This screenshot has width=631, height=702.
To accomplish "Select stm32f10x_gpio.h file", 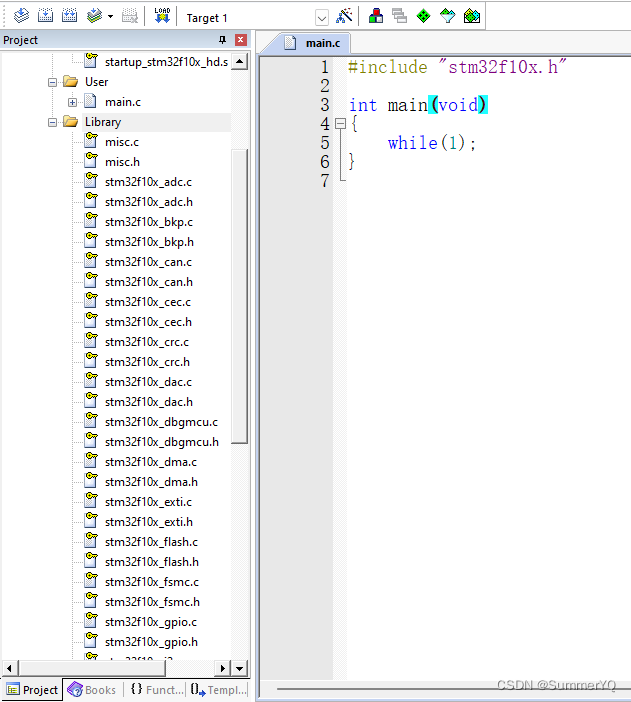I will point(151,642).
